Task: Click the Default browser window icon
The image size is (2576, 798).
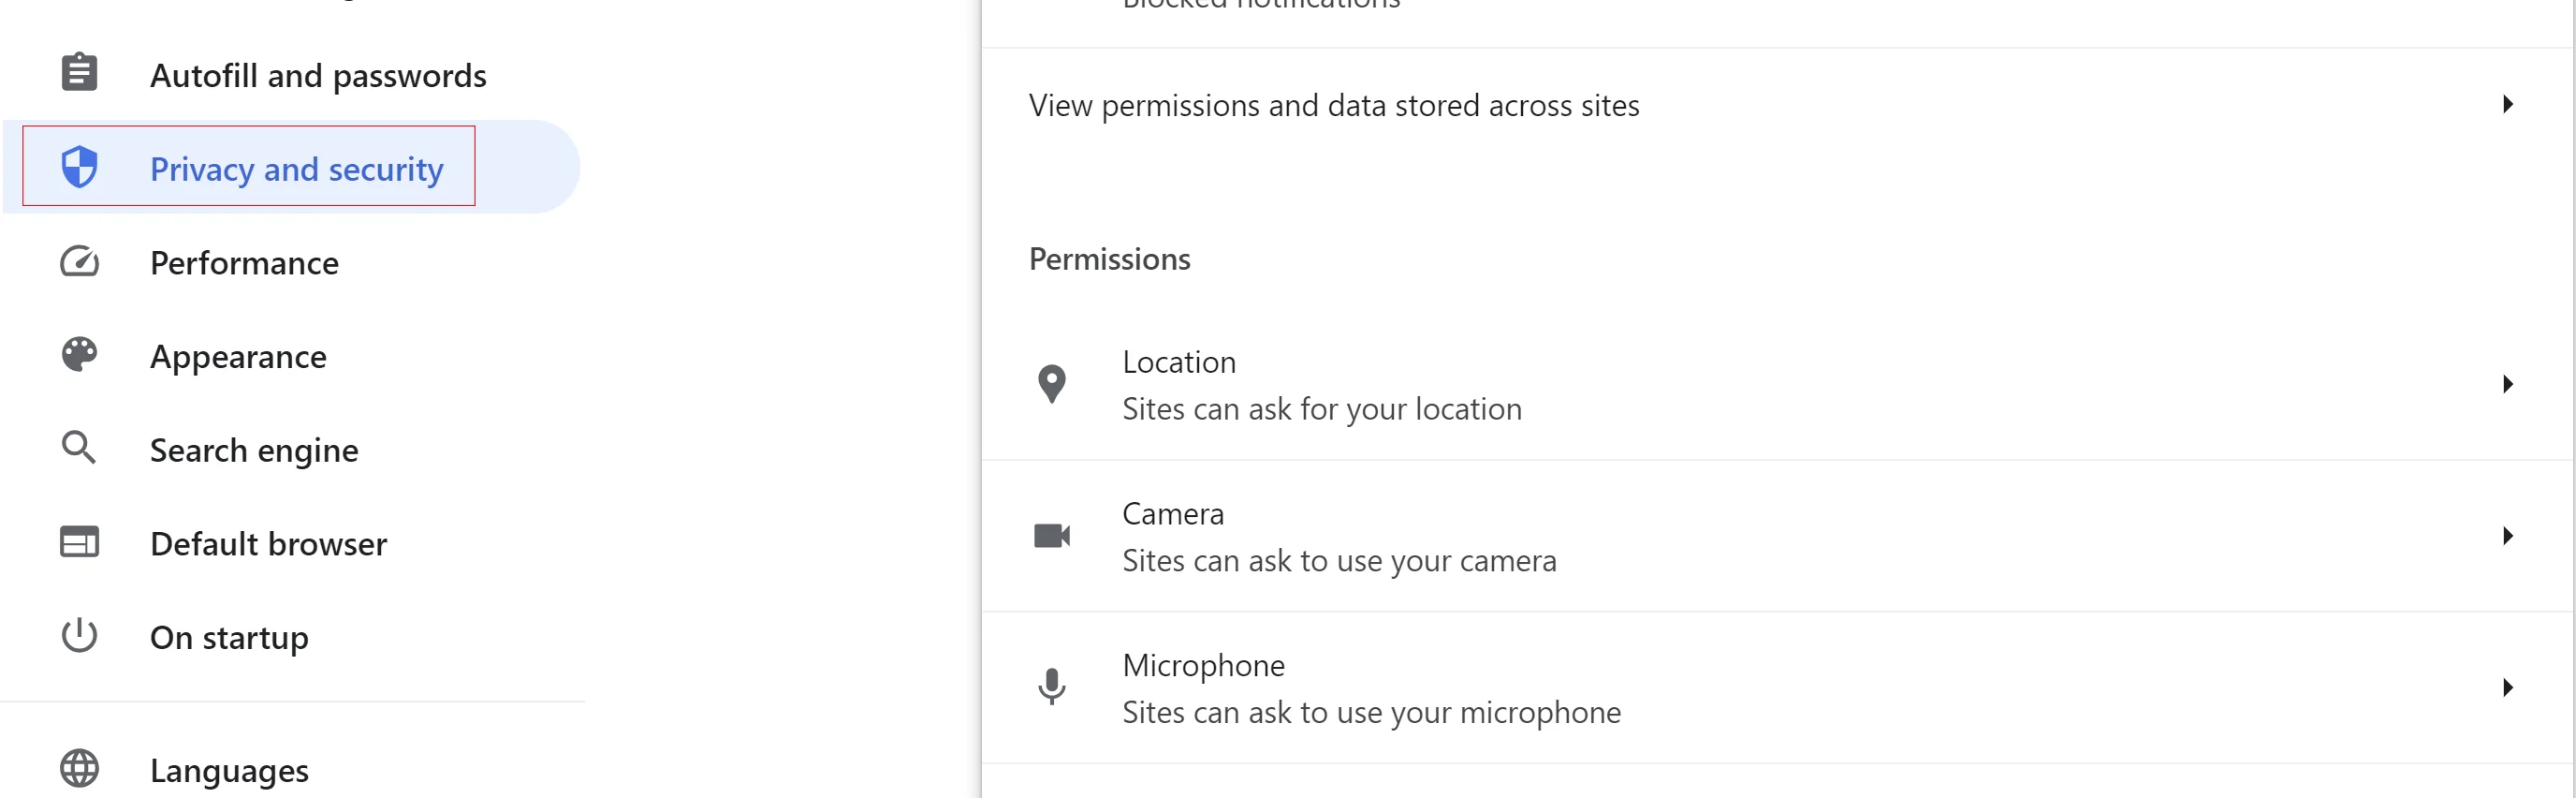Action: click(79, 542)
